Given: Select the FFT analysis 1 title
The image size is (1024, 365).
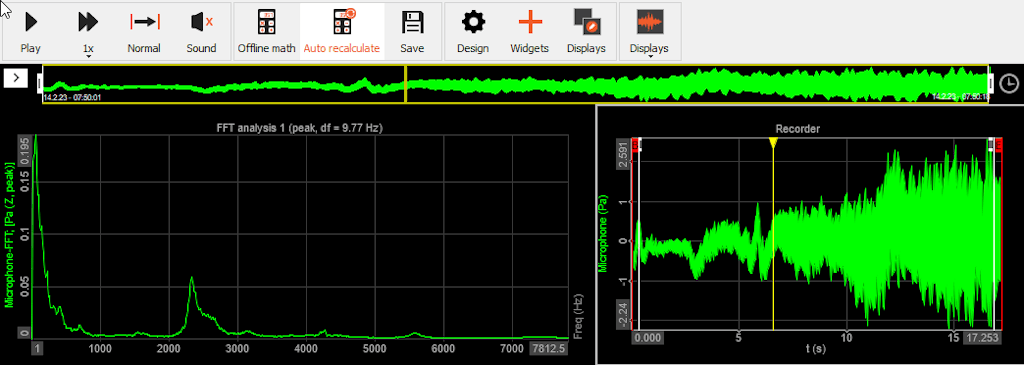Looking at the screenshot, I should click(299, 129).
